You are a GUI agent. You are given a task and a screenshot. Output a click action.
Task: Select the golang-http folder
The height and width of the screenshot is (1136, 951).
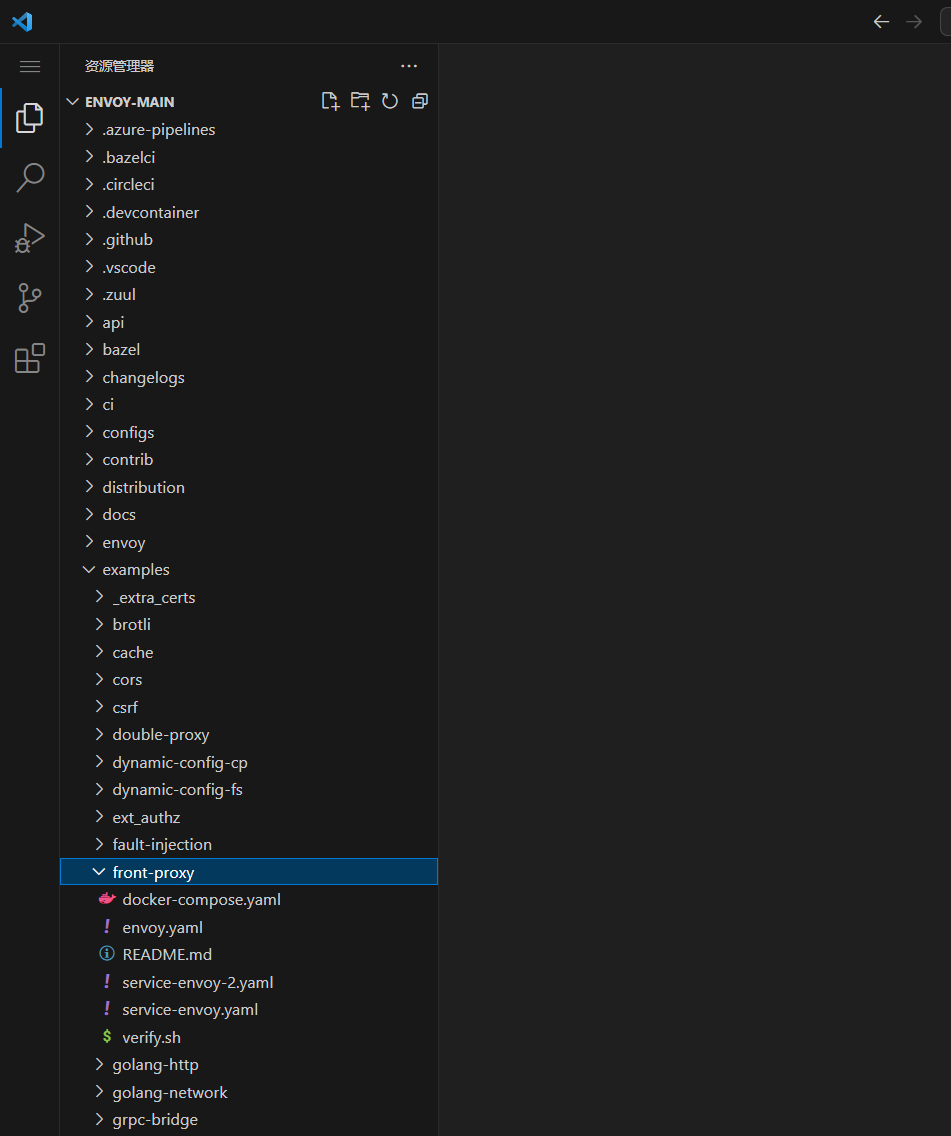249,1064
